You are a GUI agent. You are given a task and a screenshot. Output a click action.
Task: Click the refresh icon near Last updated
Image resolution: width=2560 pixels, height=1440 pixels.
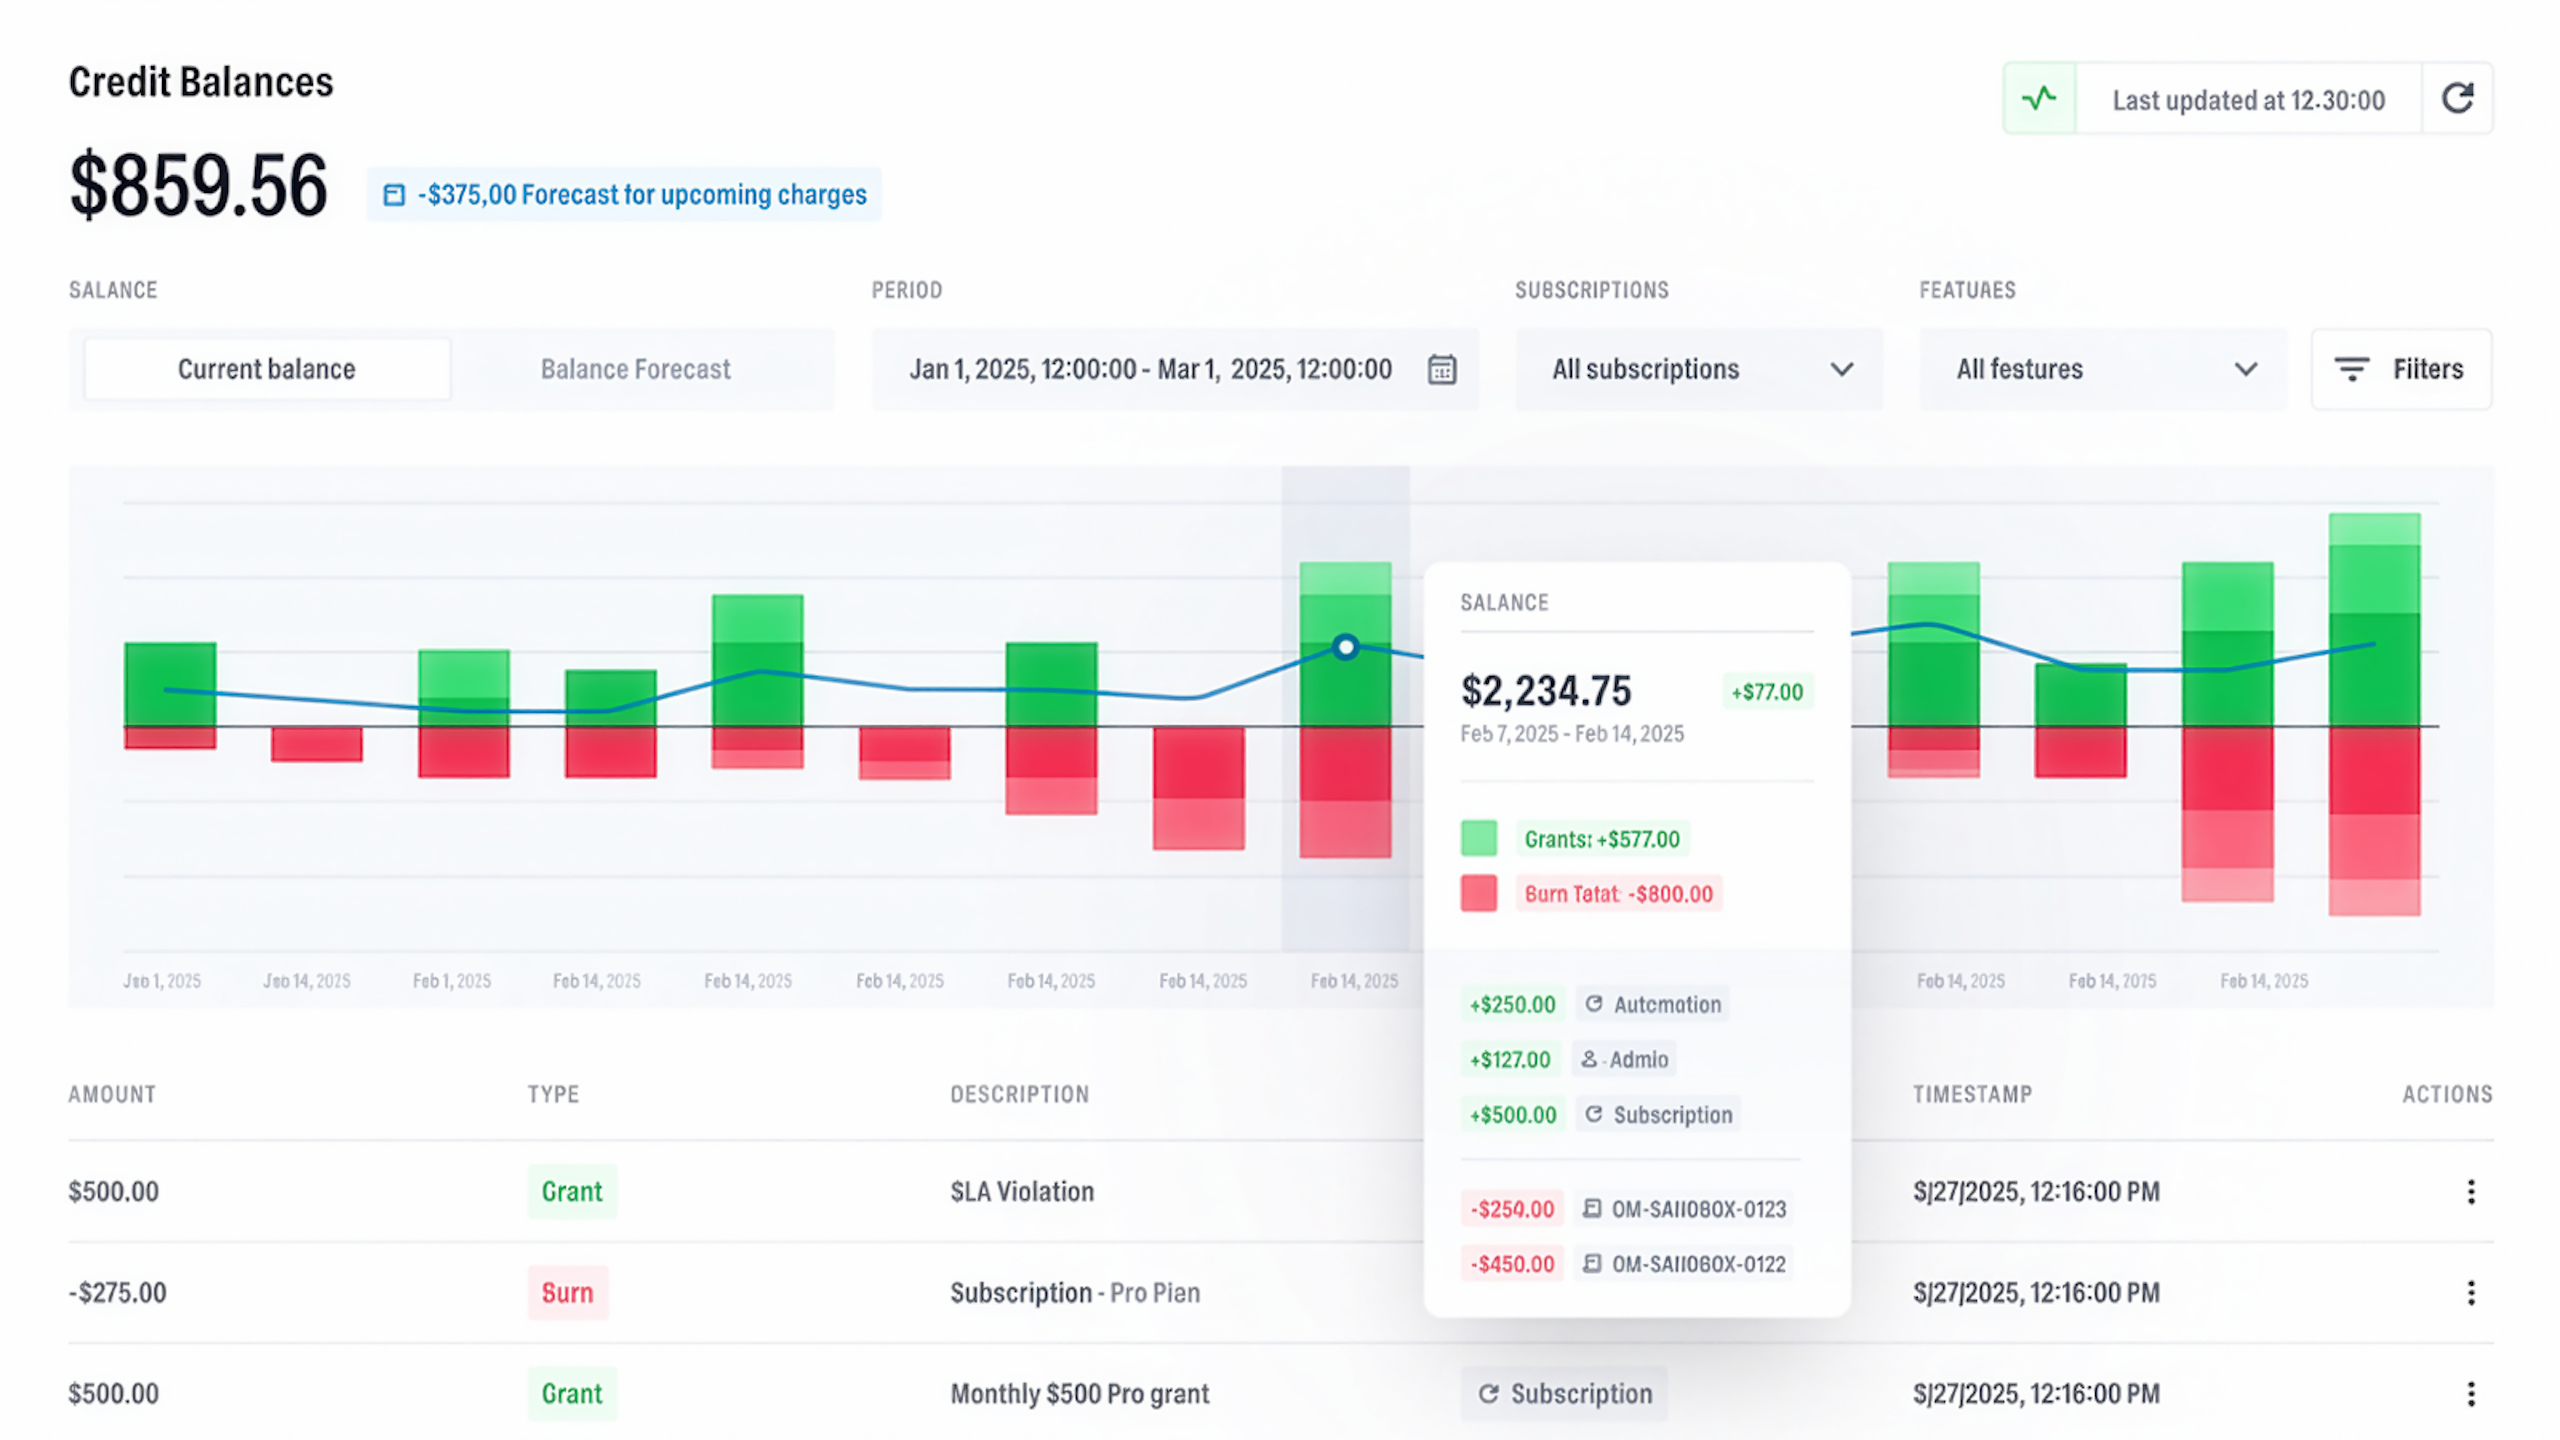pos(2457,99)
